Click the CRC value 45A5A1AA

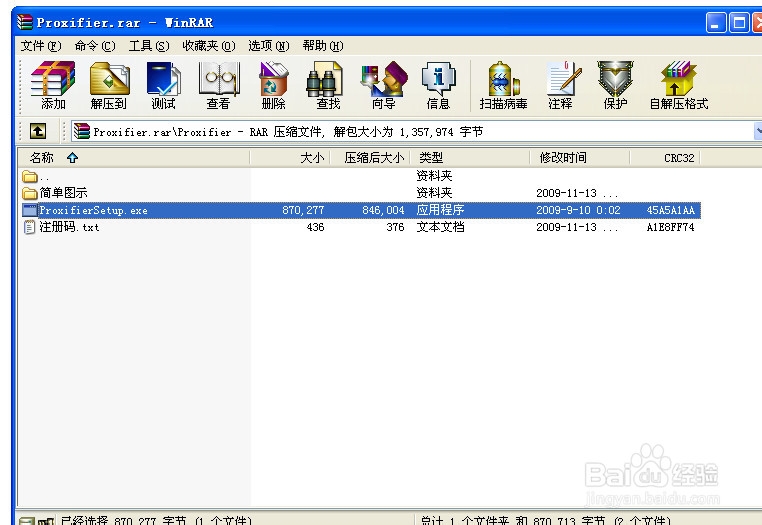(x=671, y=210)
